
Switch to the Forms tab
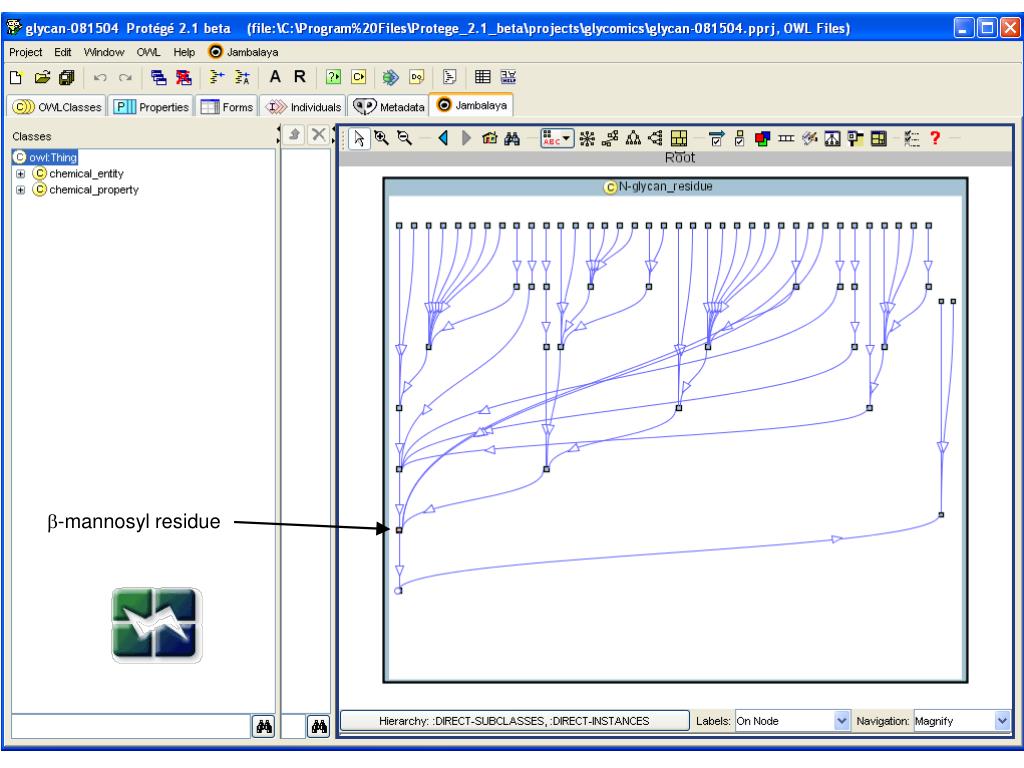coord(227,106)
